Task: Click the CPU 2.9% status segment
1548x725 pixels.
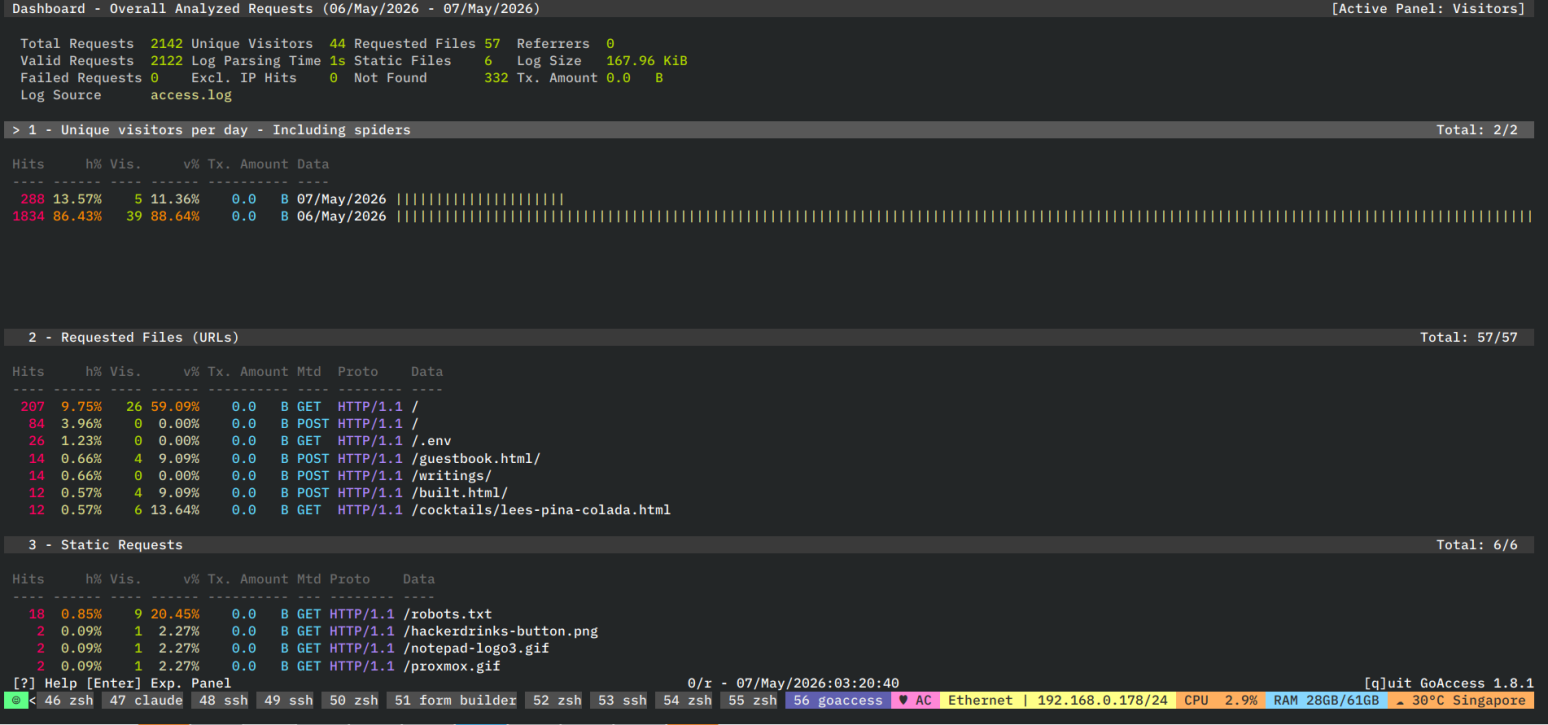Action: pos(1221,701)
